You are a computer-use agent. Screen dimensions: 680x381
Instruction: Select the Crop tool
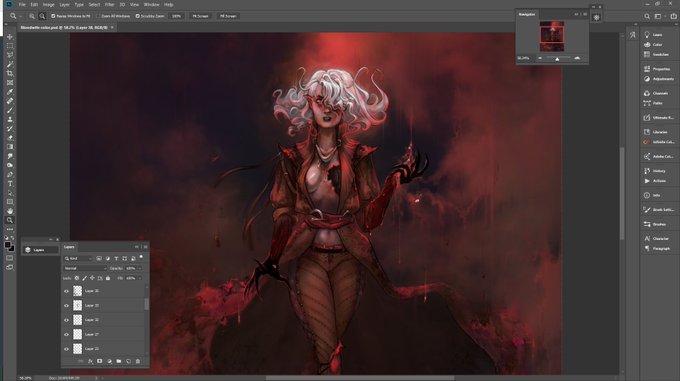pos(10,73)
